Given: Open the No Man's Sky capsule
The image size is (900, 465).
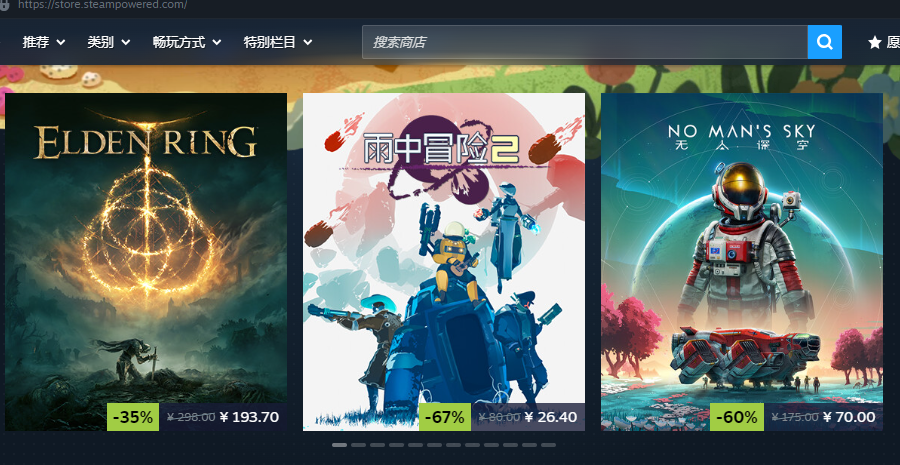Looking at the screenshot, I should click(x=742, y=262).
